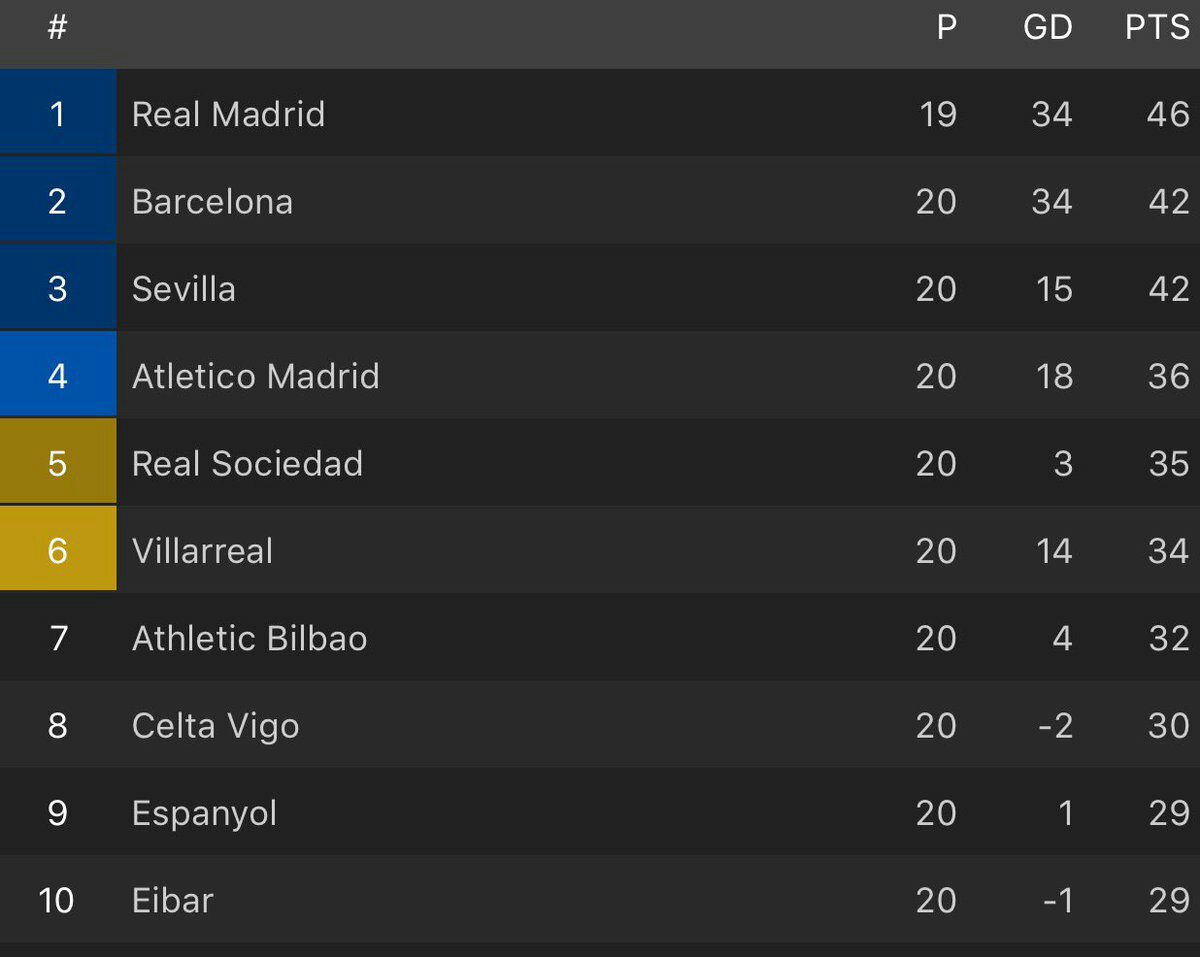Tap Eibar in tenth place
1200x957 pixels.
coord(173,900)
